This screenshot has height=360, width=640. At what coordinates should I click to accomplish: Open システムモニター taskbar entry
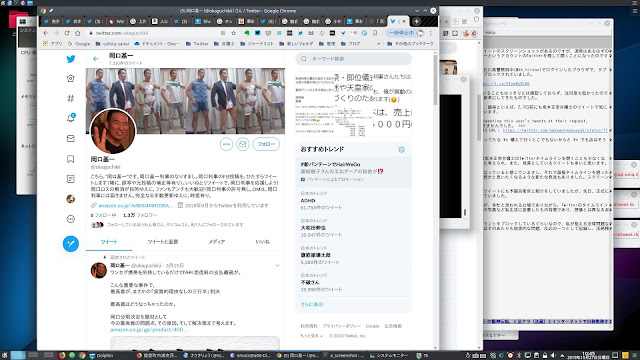[388, 356]
